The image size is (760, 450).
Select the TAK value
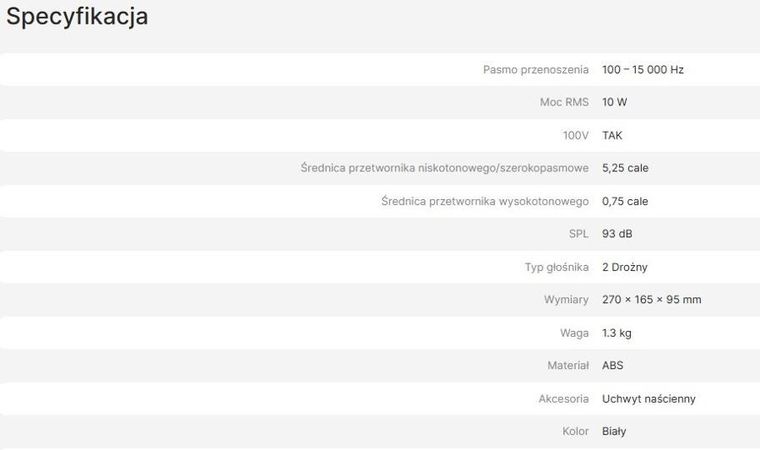tap(612, 135)
